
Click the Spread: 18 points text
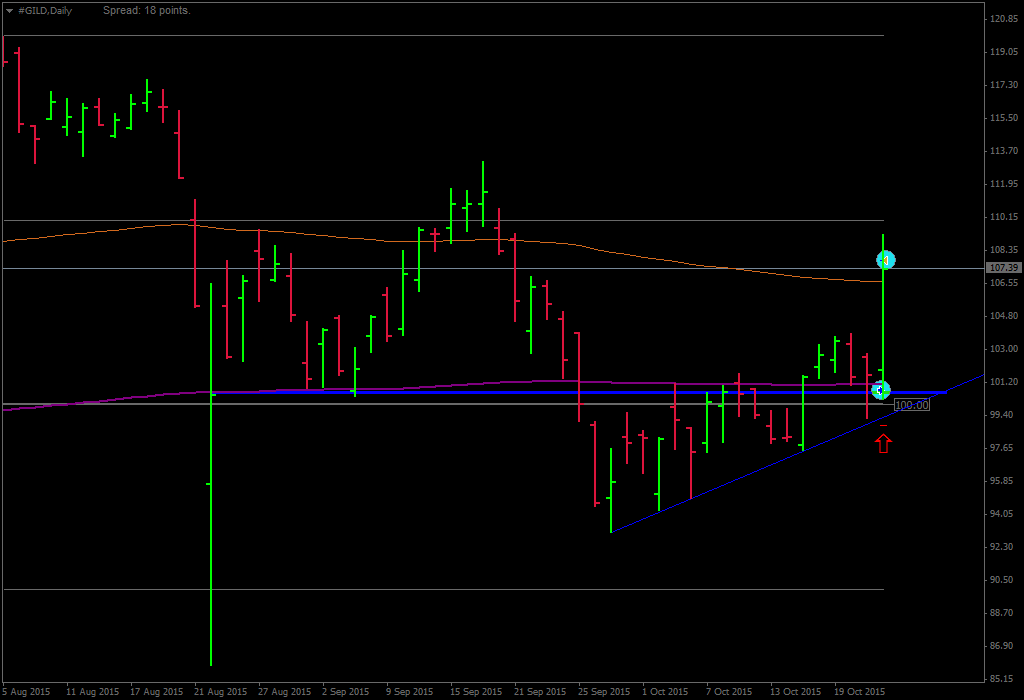(147, 10)
